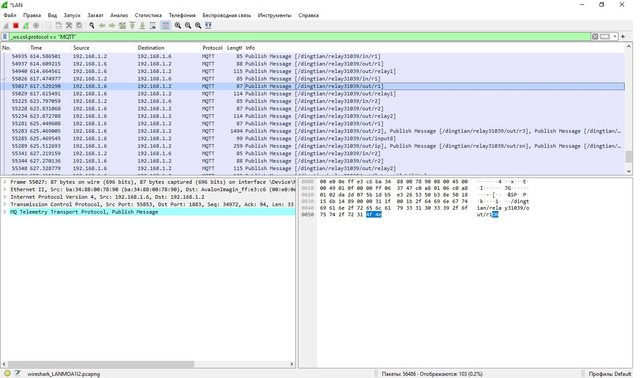Select packet 55283 with length 1494

coord(313,131)
